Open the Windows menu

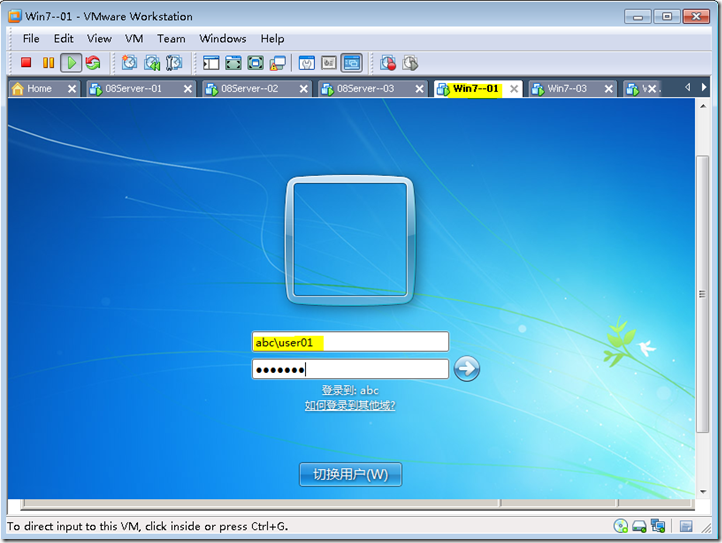click(x=223, y=38)
